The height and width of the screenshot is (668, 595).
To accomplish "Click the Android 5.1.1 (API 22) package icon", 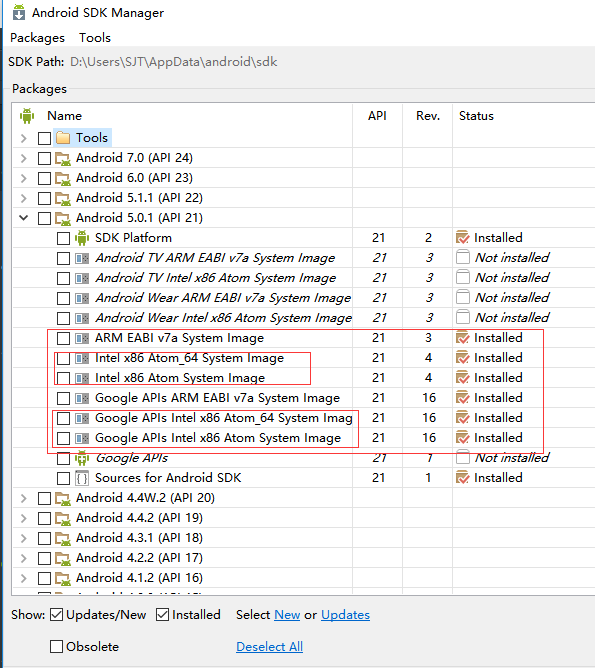I will coord(63,198).
